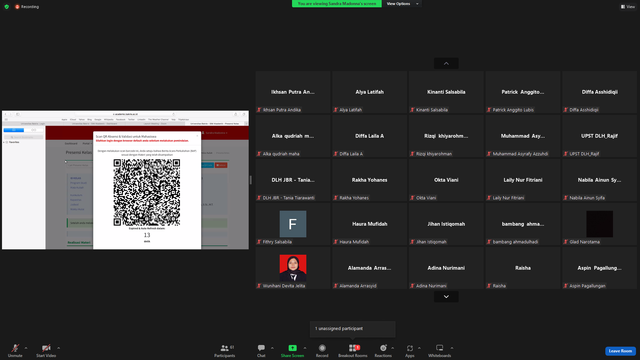Image resolution: width=640 pixels, height=360 pixels.
Task: Click the green encryption shield icon
Action: coord(7,7)
